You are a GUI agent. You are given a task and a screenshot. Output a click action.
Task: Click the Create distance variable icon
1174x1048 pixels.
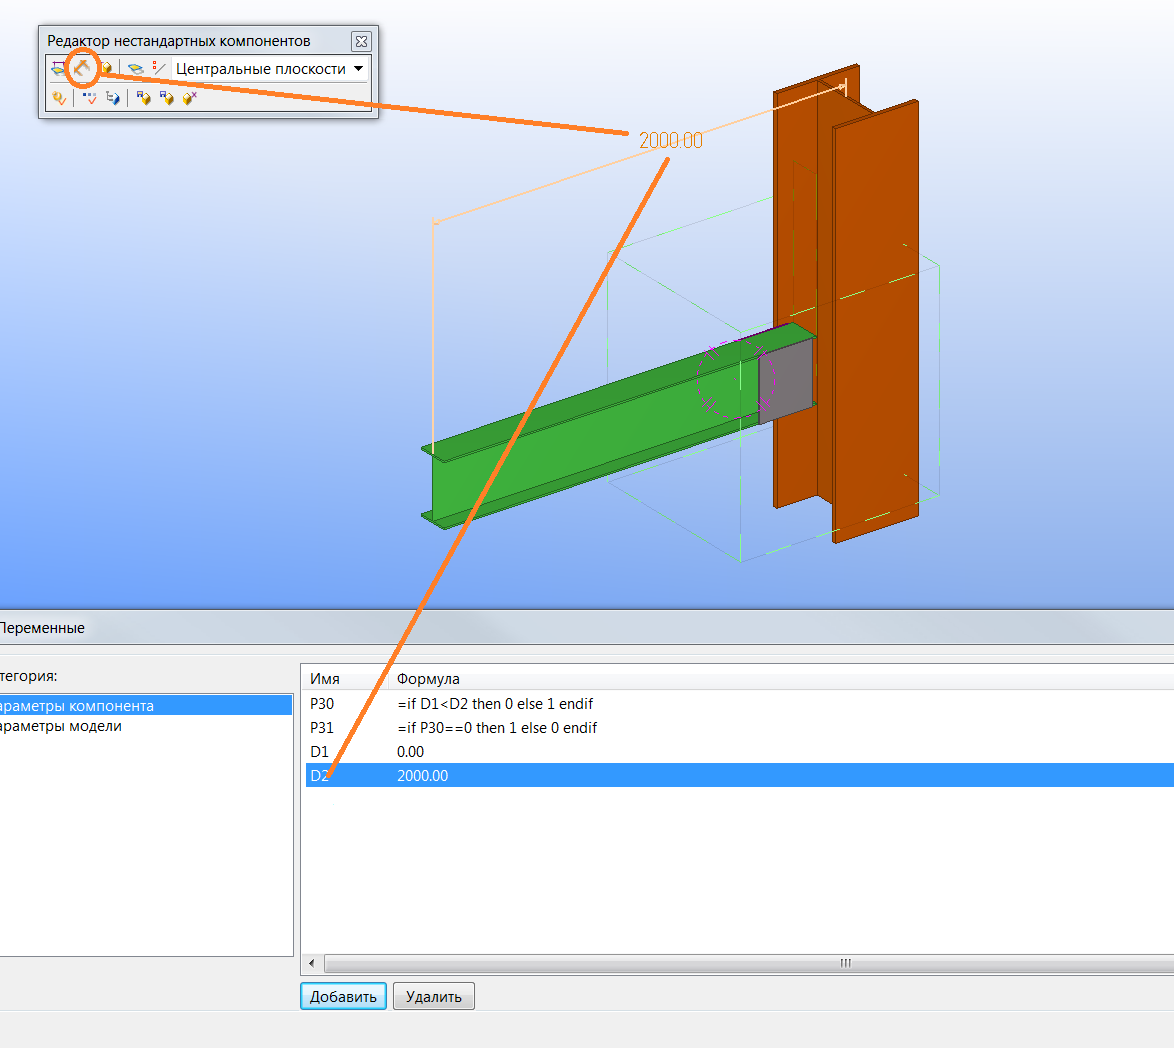coord(57,69)
